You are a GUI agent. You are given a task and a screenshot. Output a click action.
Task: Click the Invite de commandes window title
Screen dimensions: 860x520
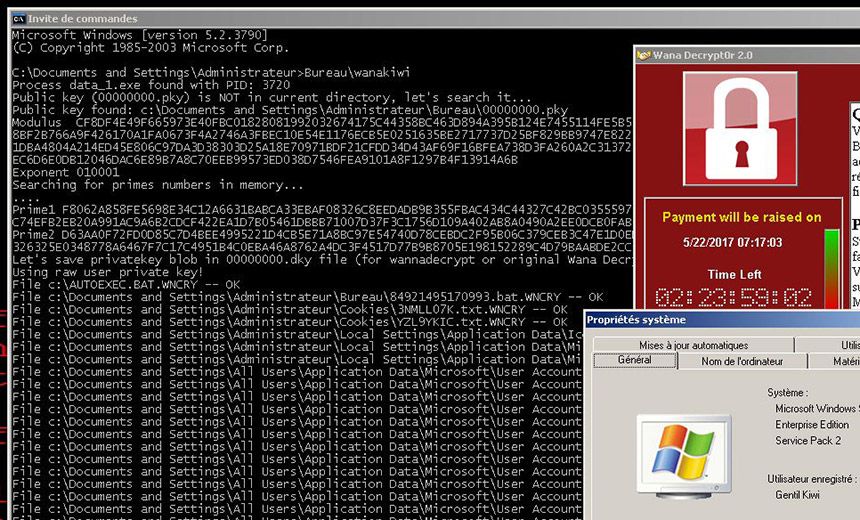pyautogui.click(x=82, y=19)
